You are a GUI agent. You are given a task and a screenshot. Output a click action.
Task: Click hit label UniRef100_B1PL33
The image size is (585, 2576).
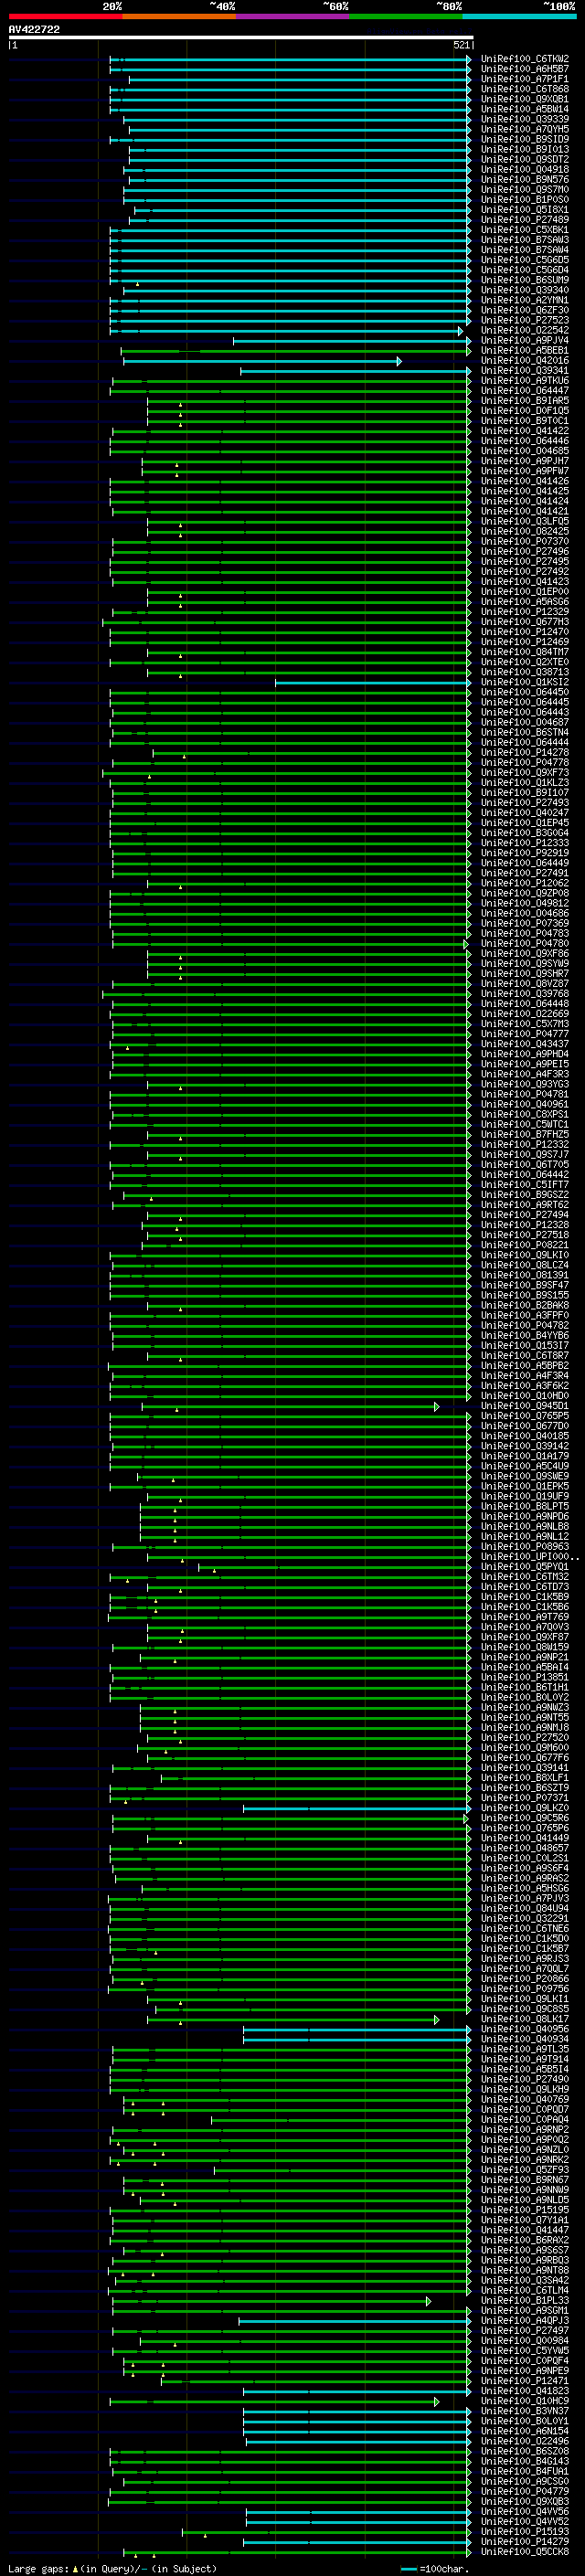pos(525,2300)
